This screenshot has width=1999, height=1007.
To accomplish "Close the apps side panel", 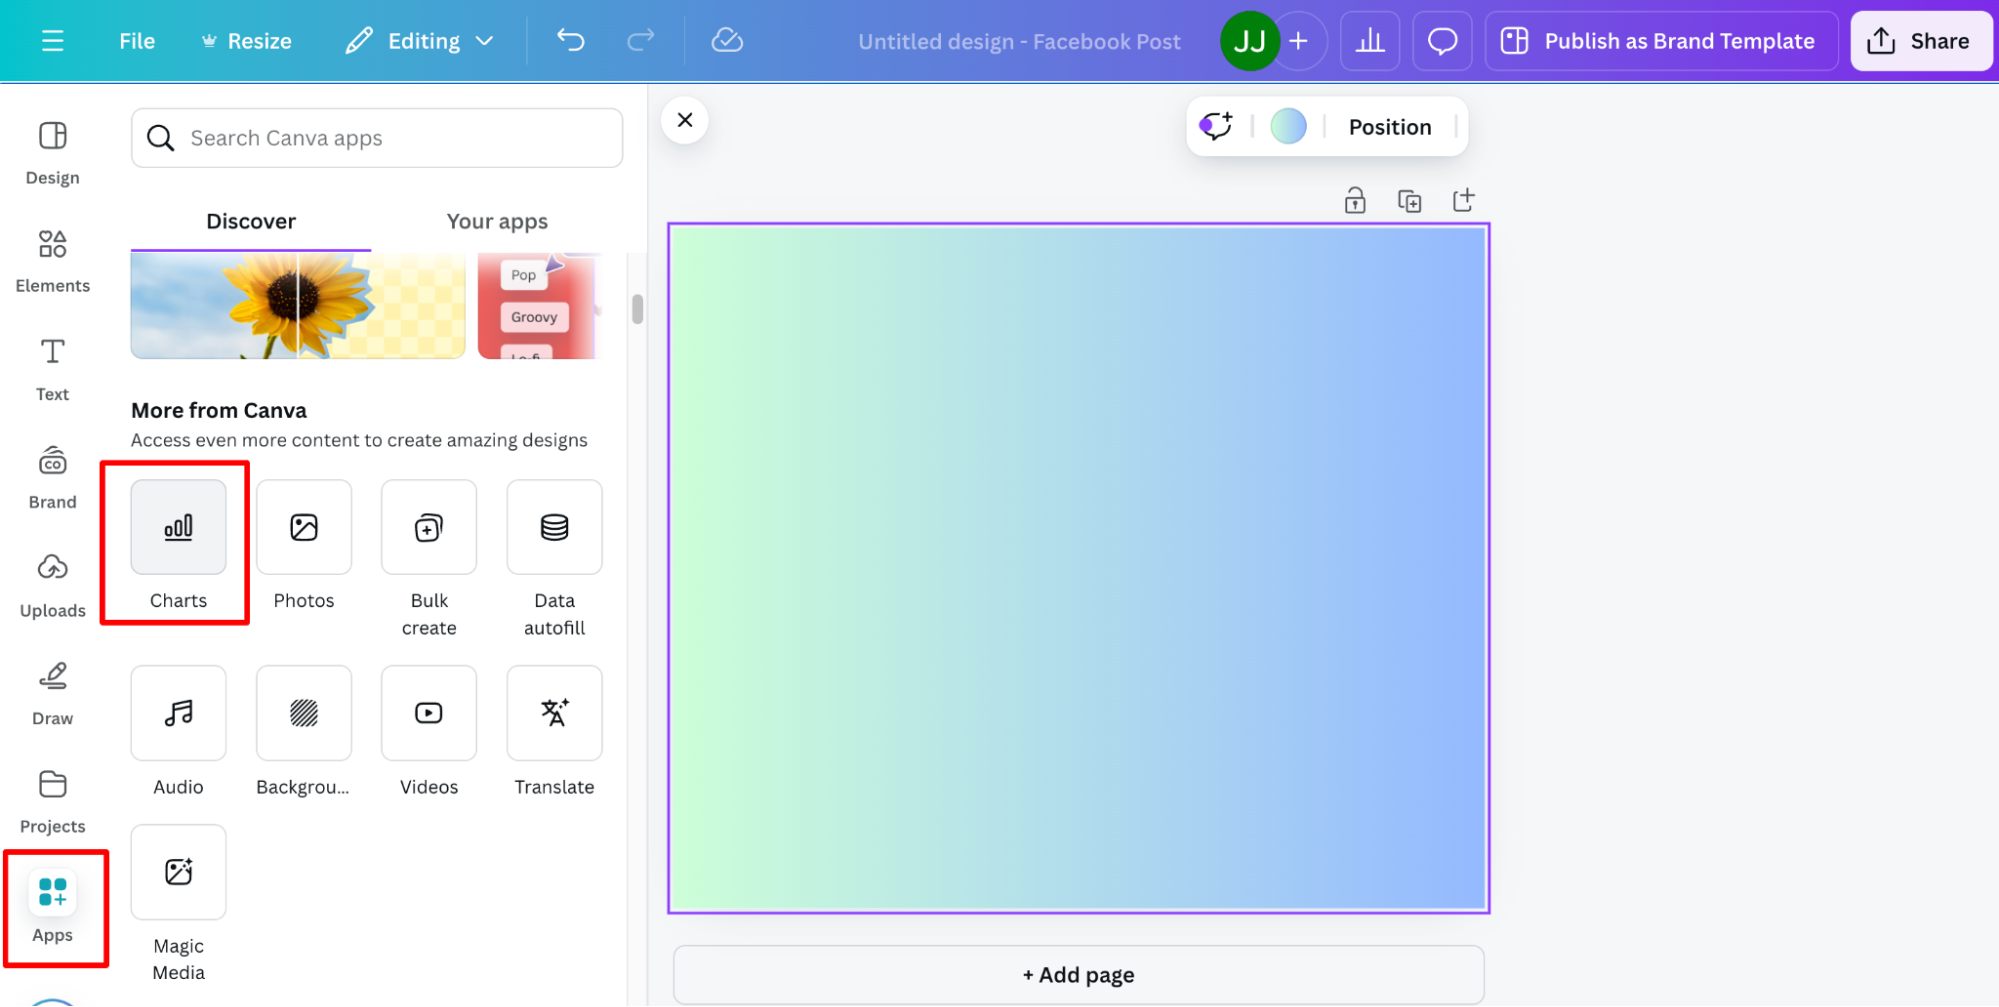I will 685,120.
